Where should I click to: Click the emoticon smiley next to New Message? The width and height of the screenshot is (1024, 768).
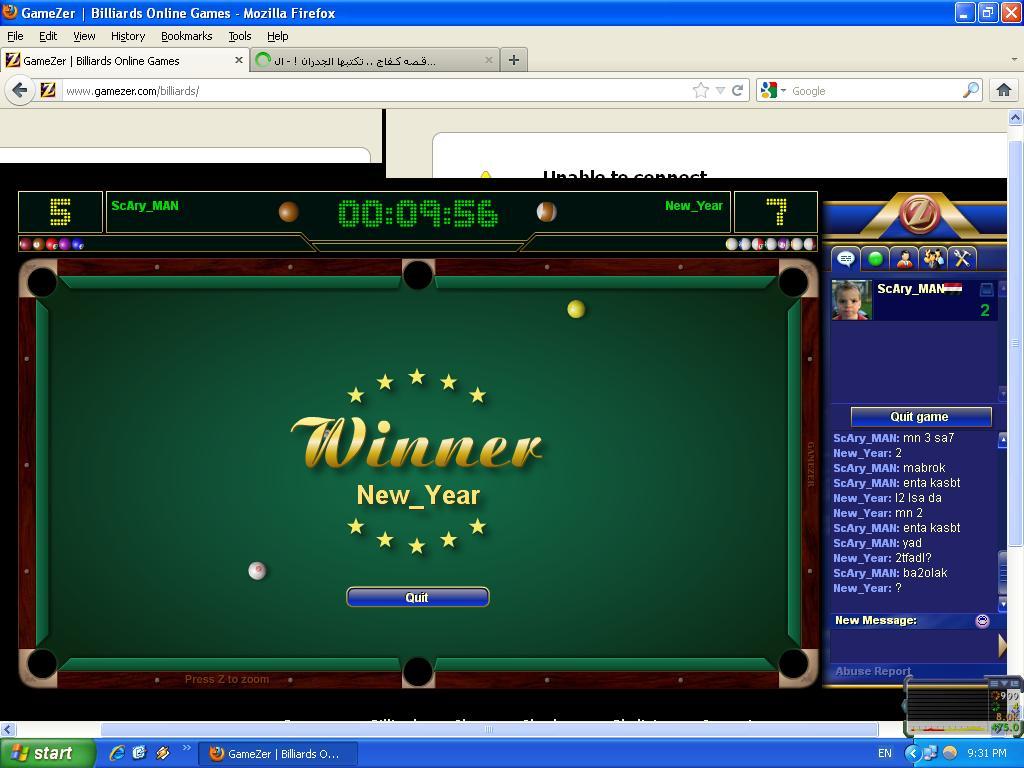point(982,621)
